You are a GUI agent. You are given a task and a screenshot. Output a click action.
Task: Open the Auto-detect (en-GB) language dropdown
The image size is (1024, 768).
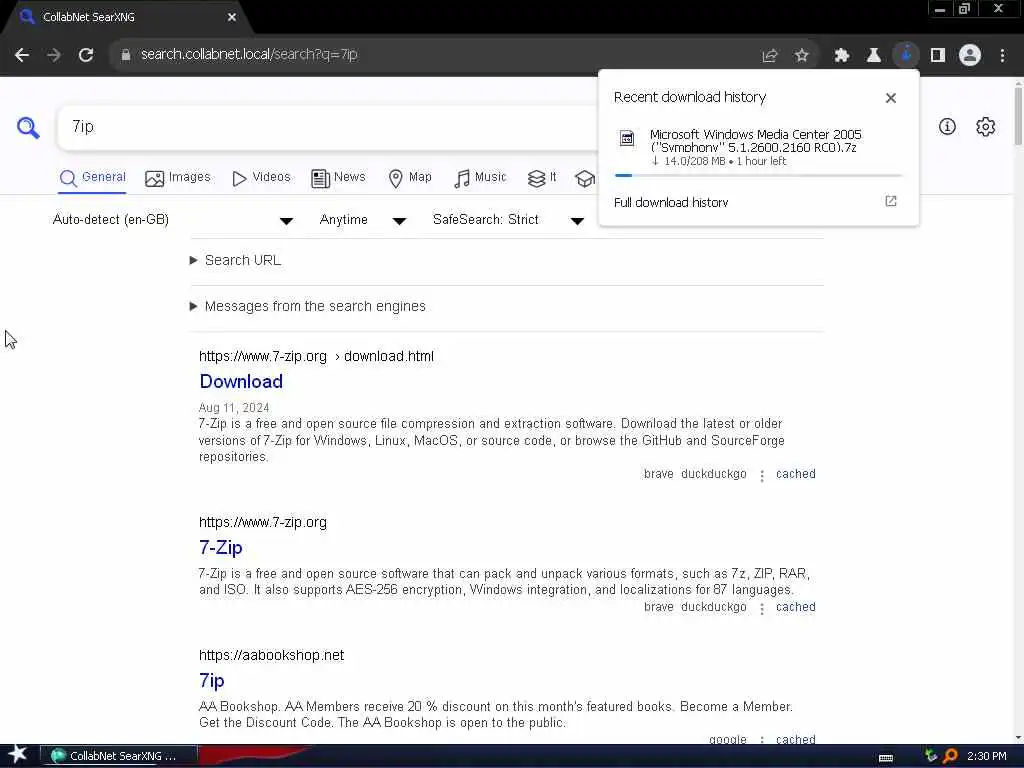click(173, 220)
